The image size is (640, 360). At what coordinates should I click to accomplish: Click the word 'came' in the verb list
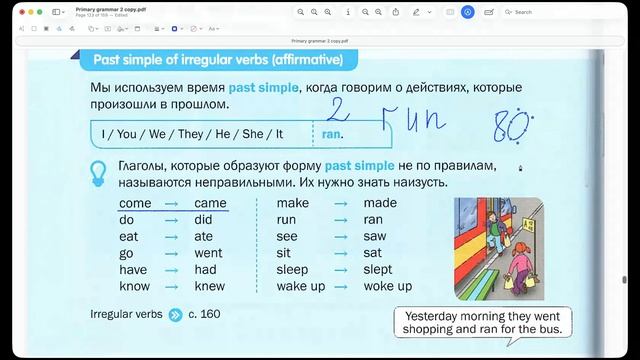(x=210, y=203)
